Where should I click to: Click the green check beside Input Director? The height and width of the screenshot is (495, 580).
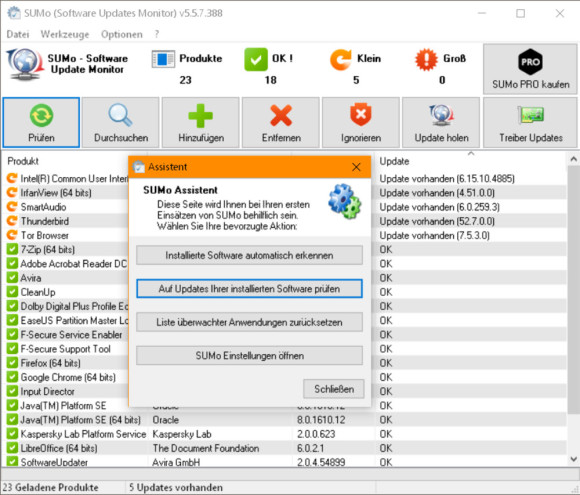pyautogui.click(x=12, y=391)
